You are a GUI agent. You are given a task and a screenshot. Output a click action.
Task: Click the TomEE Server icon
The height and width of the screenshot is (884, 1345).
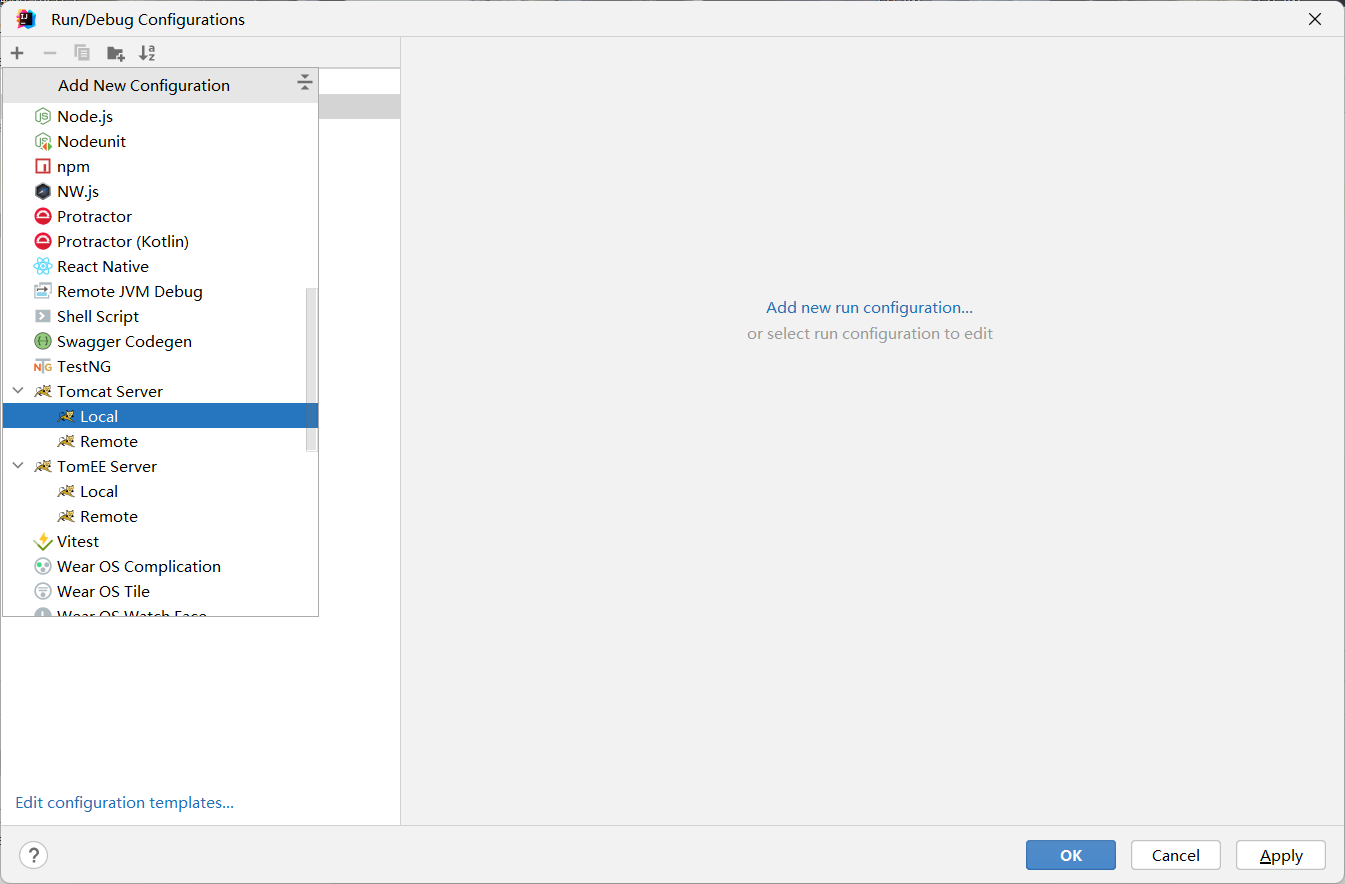coord(43,466)
